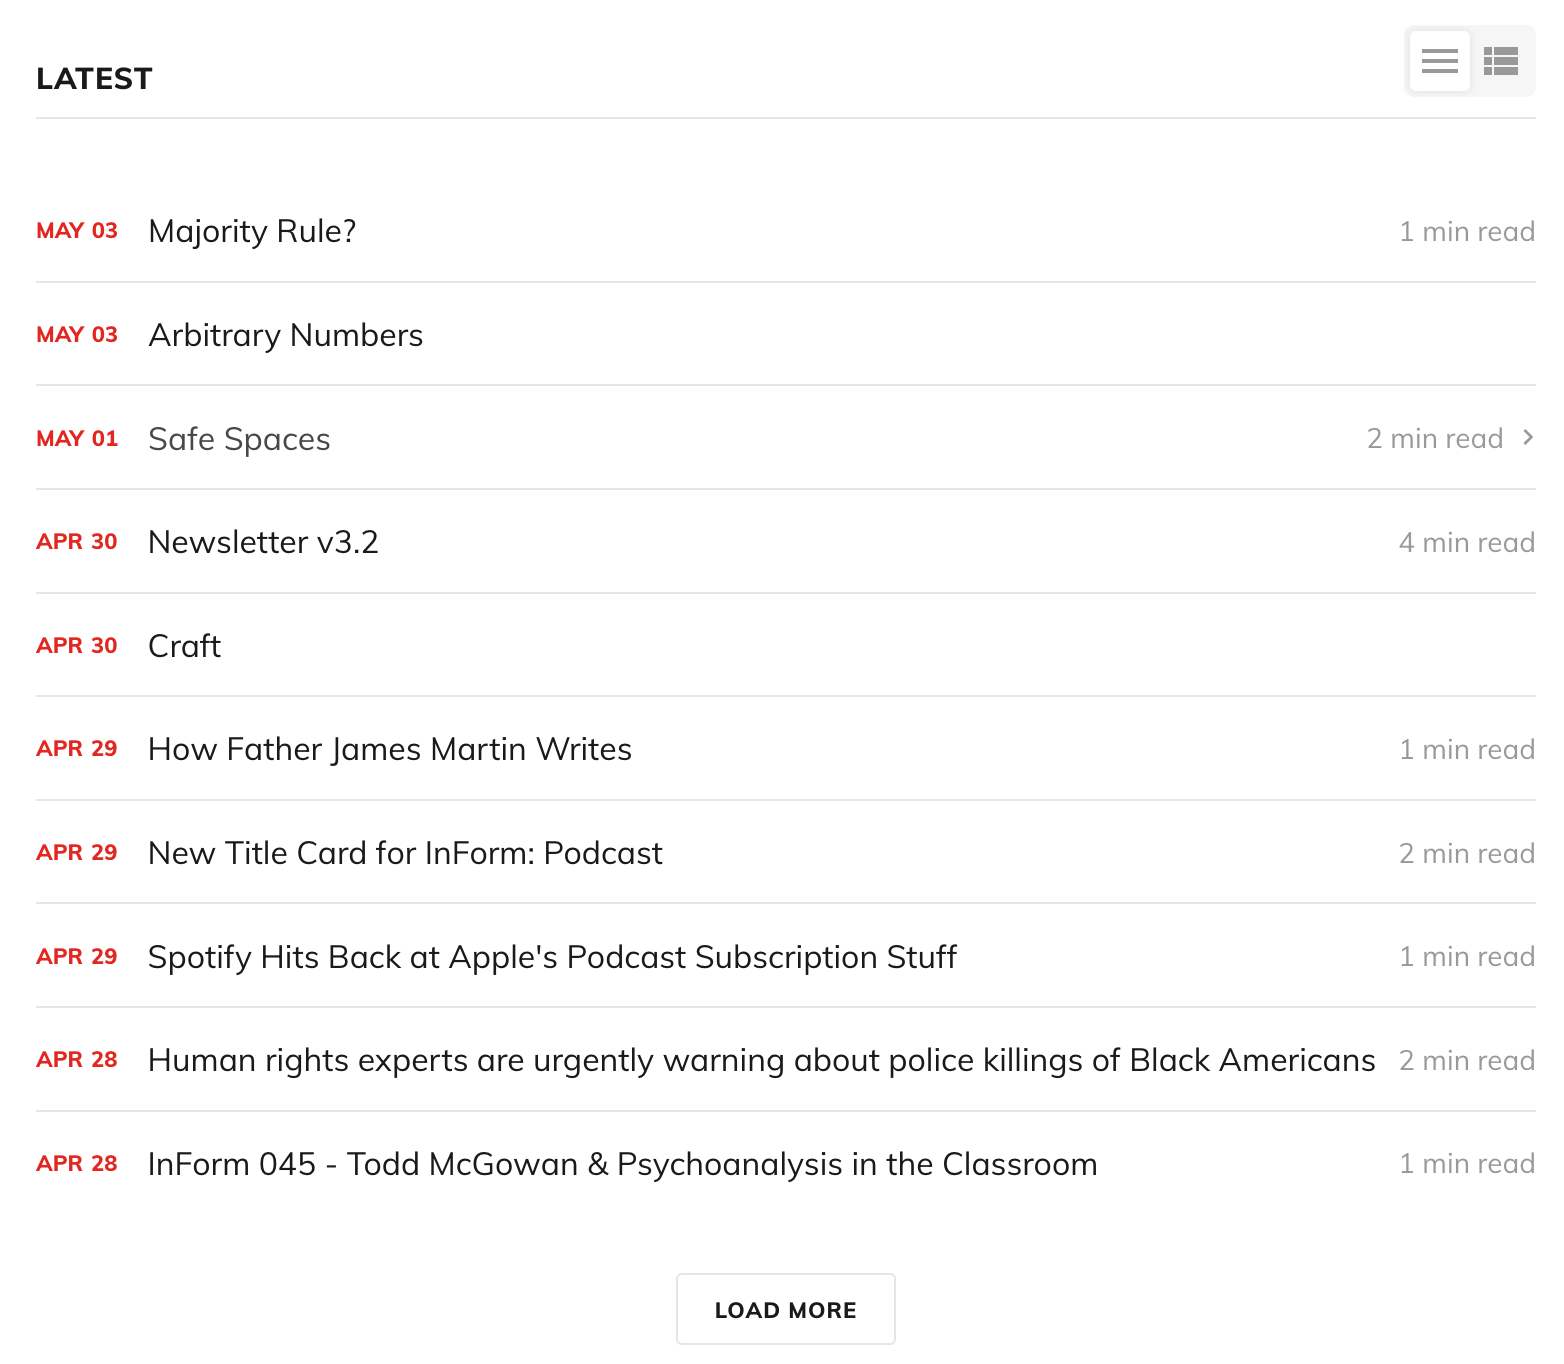The image size is (1564, 1364).
Task: Open Human rights experts warning post
Action: coord(762,1060)
